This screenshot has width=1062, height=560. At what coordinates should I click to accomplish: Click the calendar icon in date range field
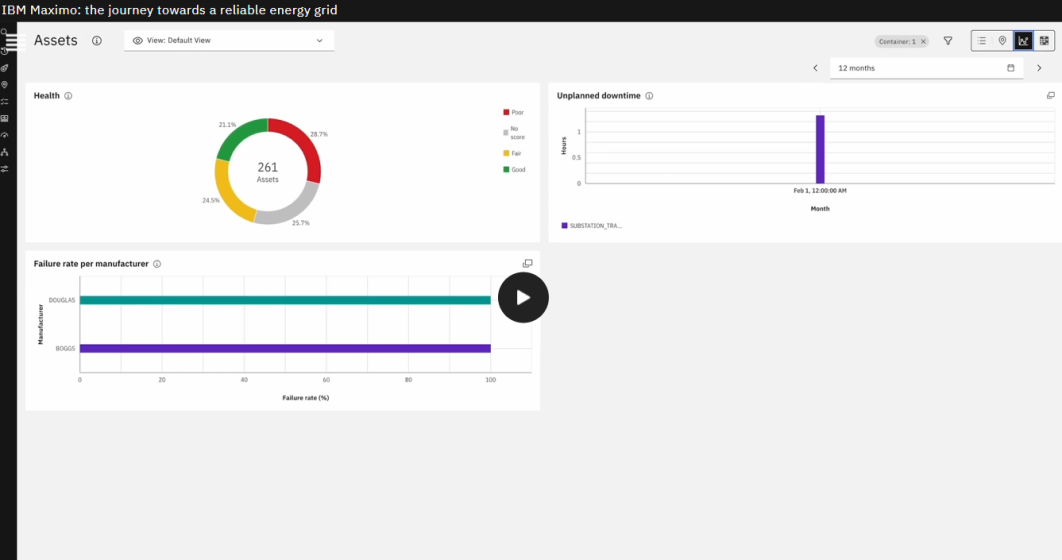tap(1011, 68)
